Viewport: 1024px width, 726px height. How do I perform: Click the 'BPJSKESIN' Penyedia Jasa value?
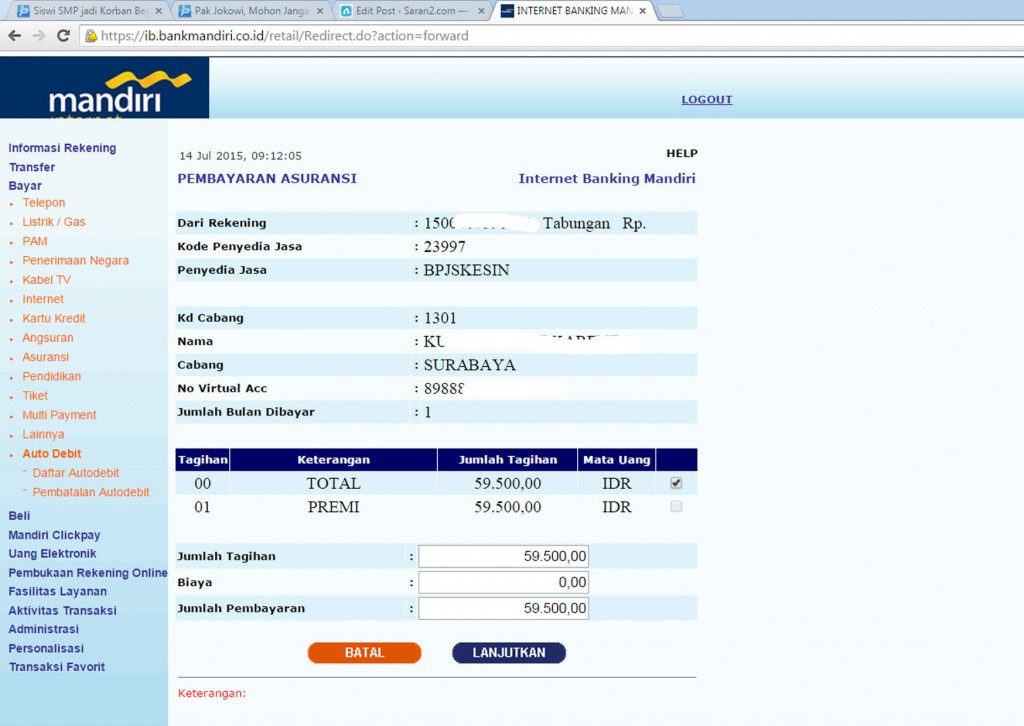[466, 270]
